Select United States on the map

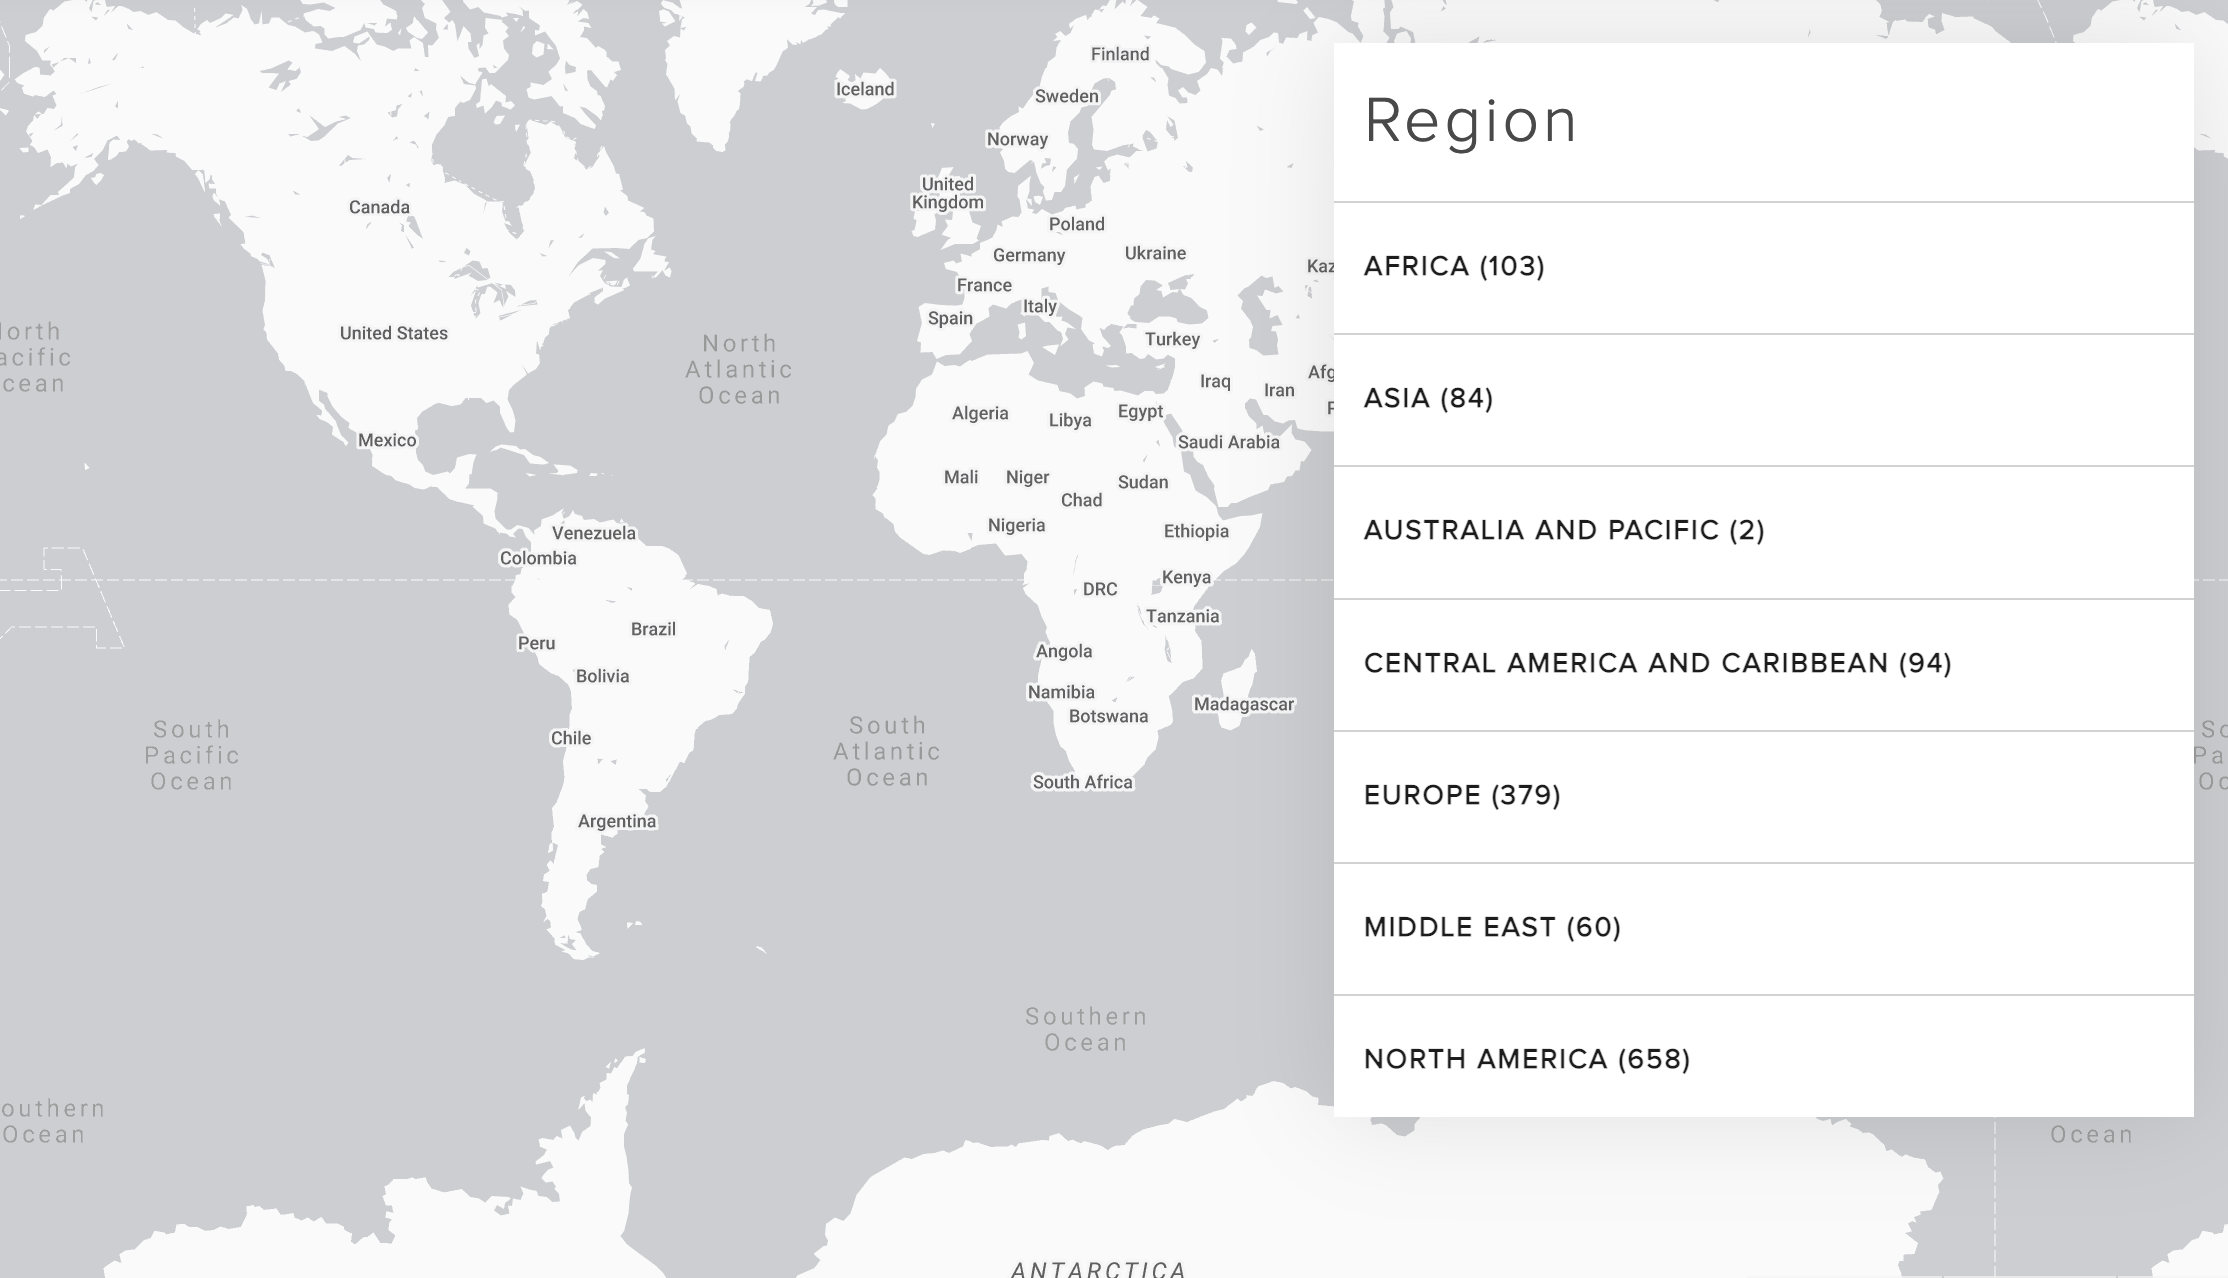tap(392, 333)
